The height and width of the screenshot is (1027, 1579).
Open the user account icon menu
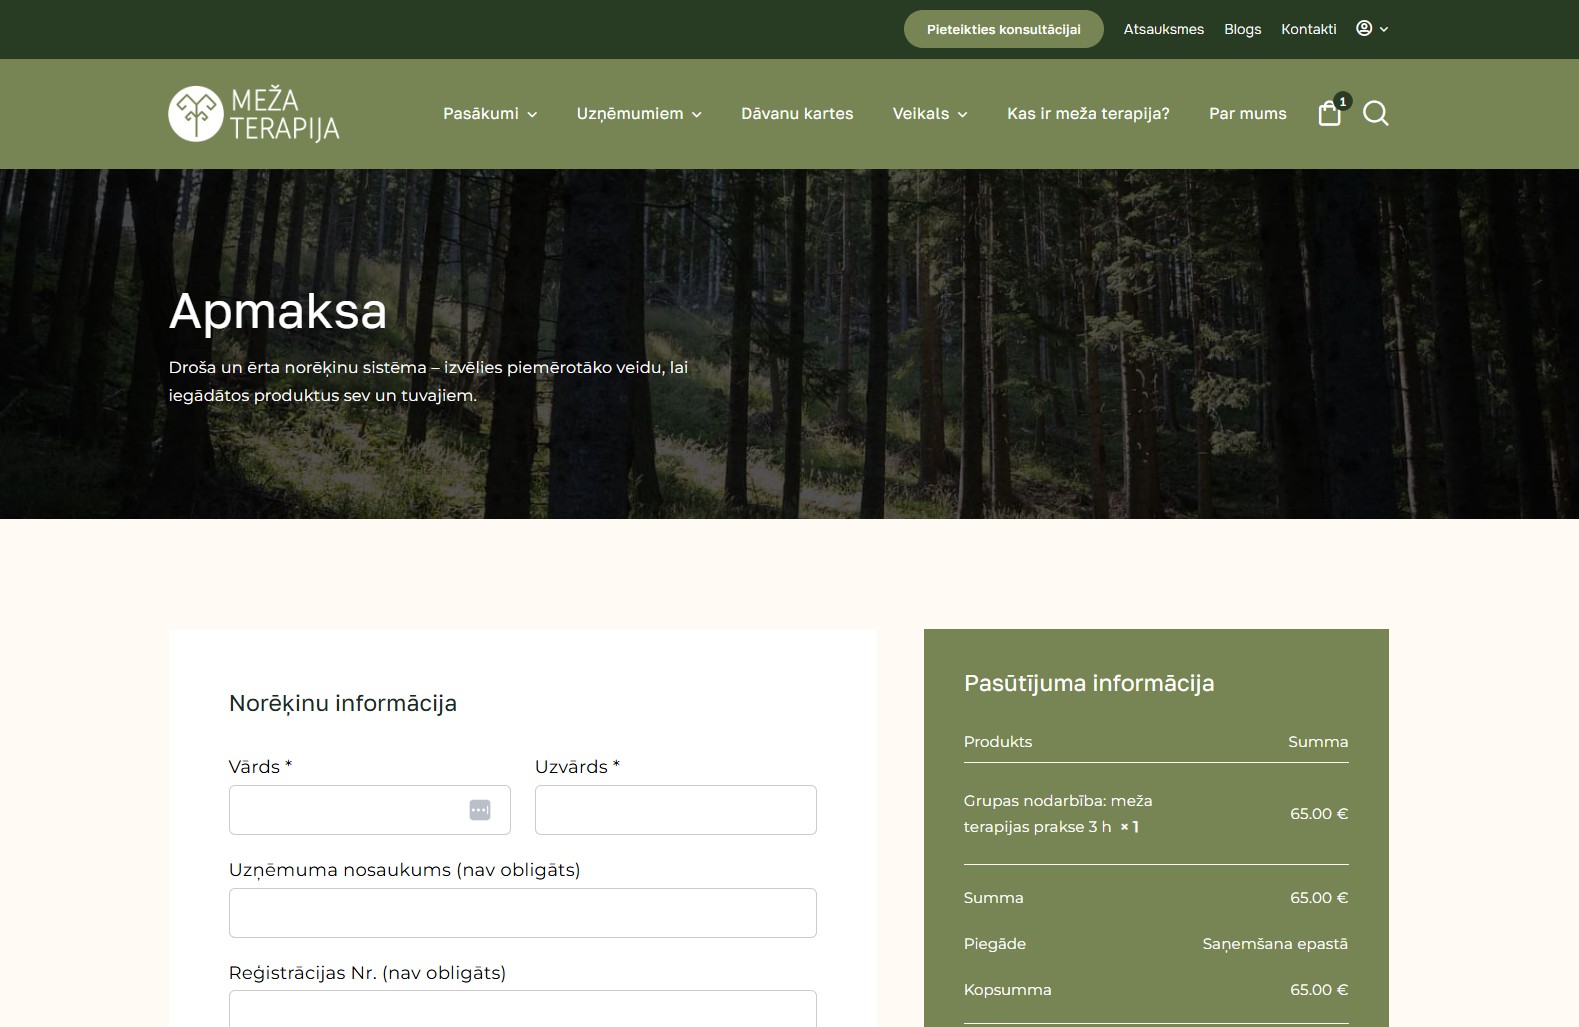click(1371, 29)
